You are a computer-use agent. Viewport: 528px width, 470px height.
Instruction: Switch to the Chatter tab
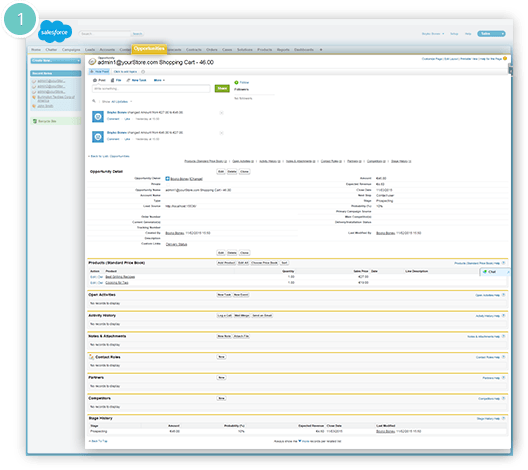point(51,50)
